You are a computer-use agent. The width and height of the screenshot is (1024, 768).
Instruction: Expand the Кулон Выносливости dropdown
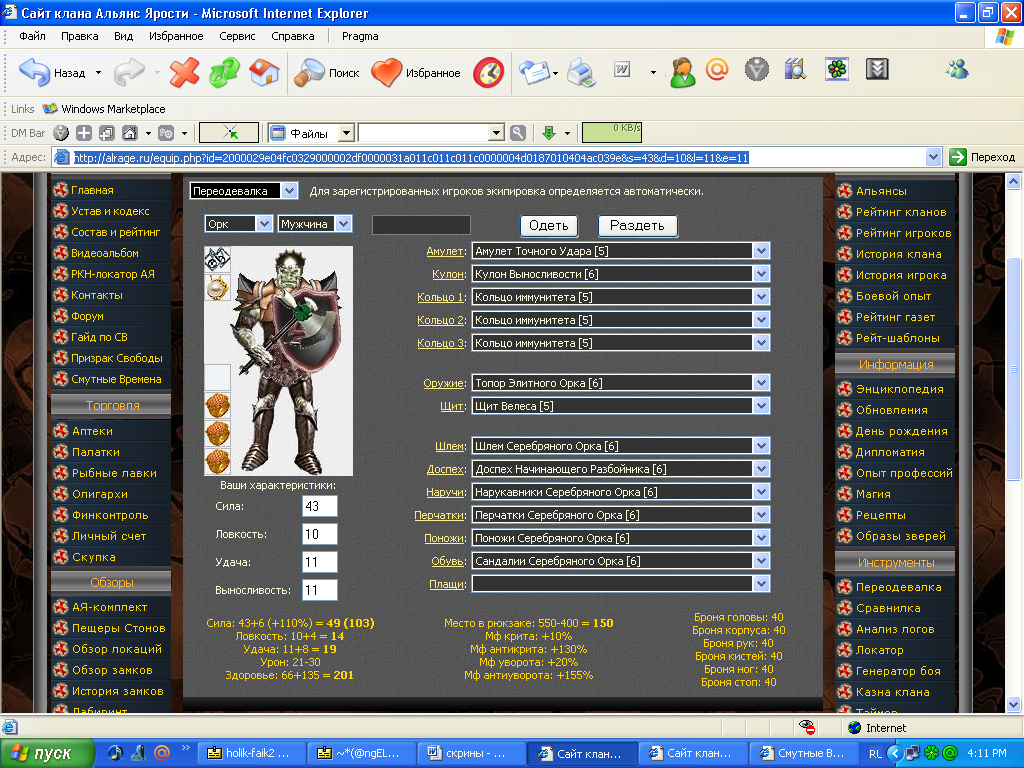761,274
